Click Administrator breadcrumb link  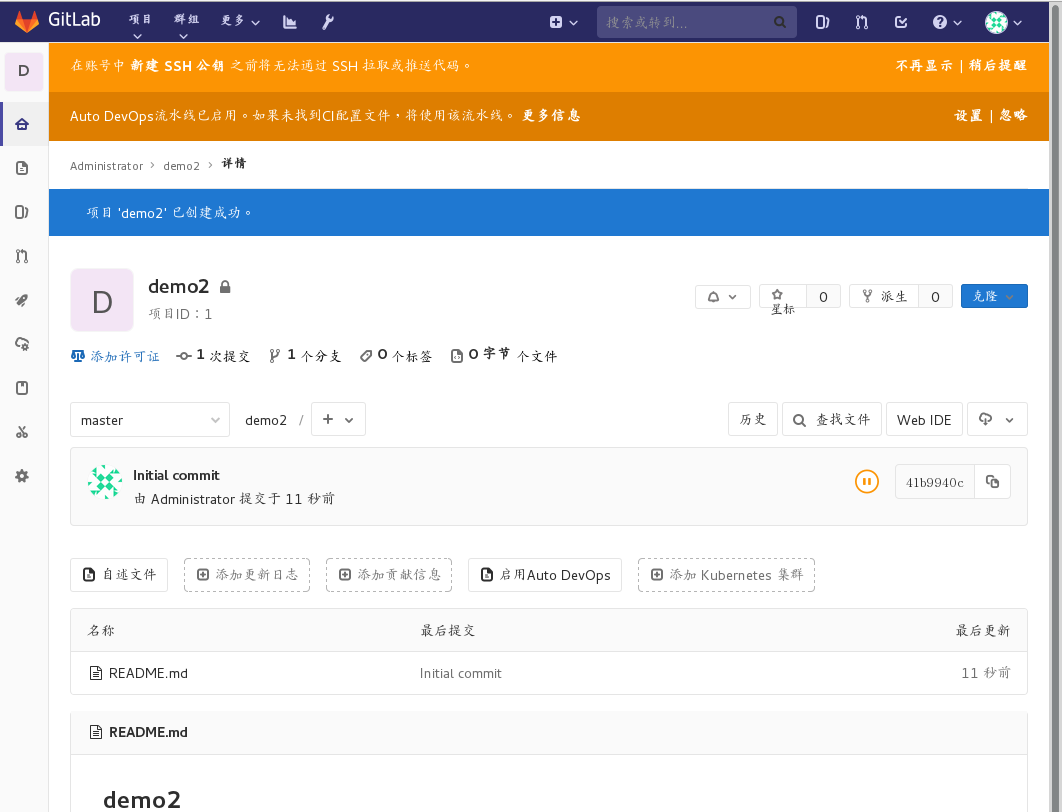[106, 166]
